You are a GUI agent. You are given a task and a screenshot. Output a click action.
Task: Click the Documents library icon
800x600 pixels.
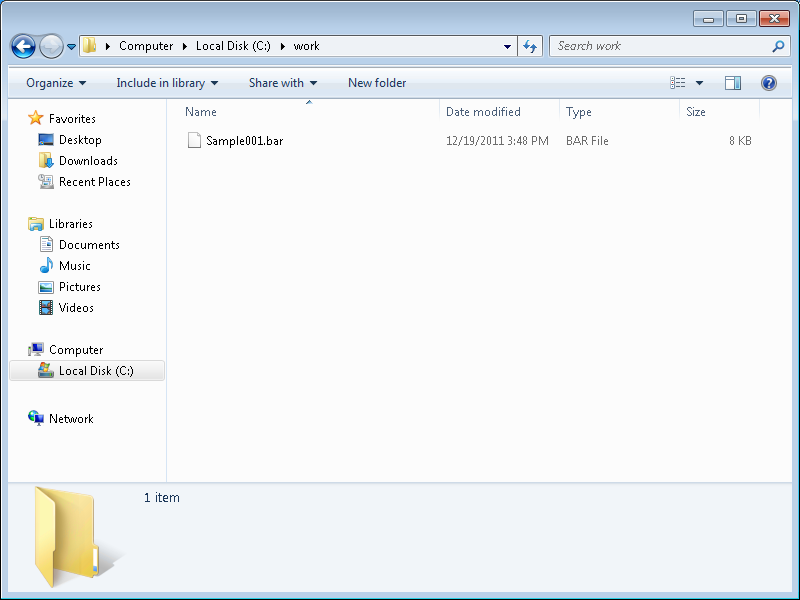coord(46,244)
